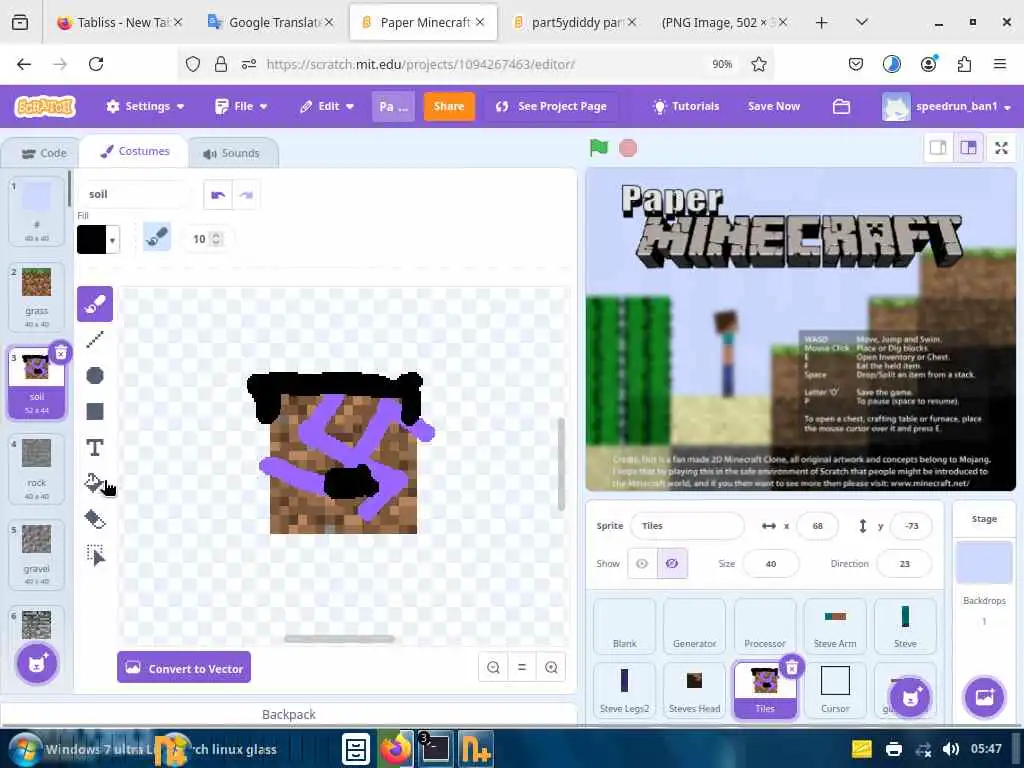
Task: Delete the Tiles sprite trash icon
Action: tap(792, 667)
